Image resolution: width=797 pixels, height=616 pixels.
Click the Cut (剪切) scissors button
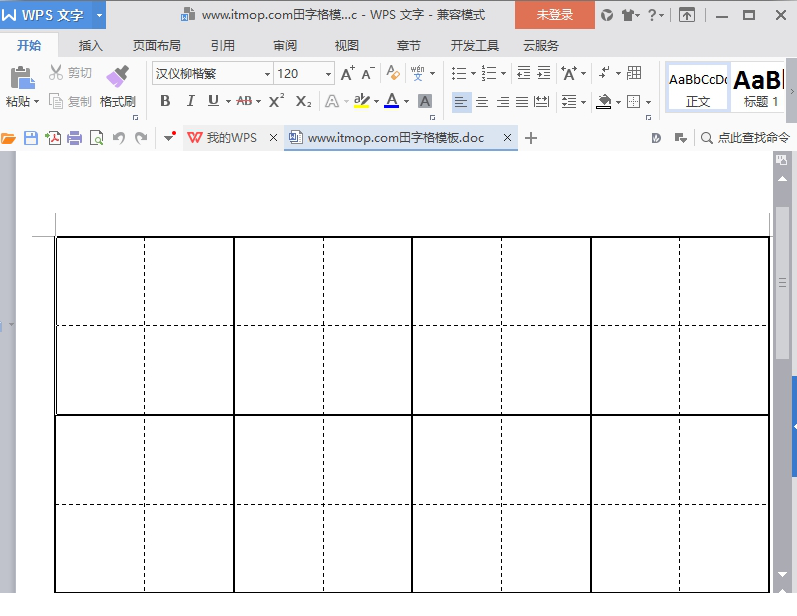(70, 73)
